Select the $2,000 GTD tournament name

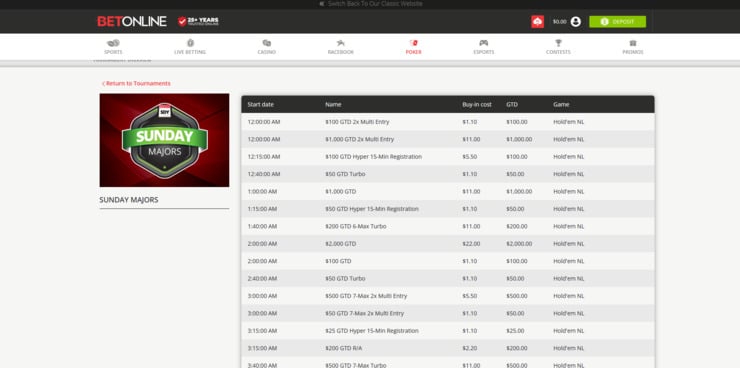[341, 244]
